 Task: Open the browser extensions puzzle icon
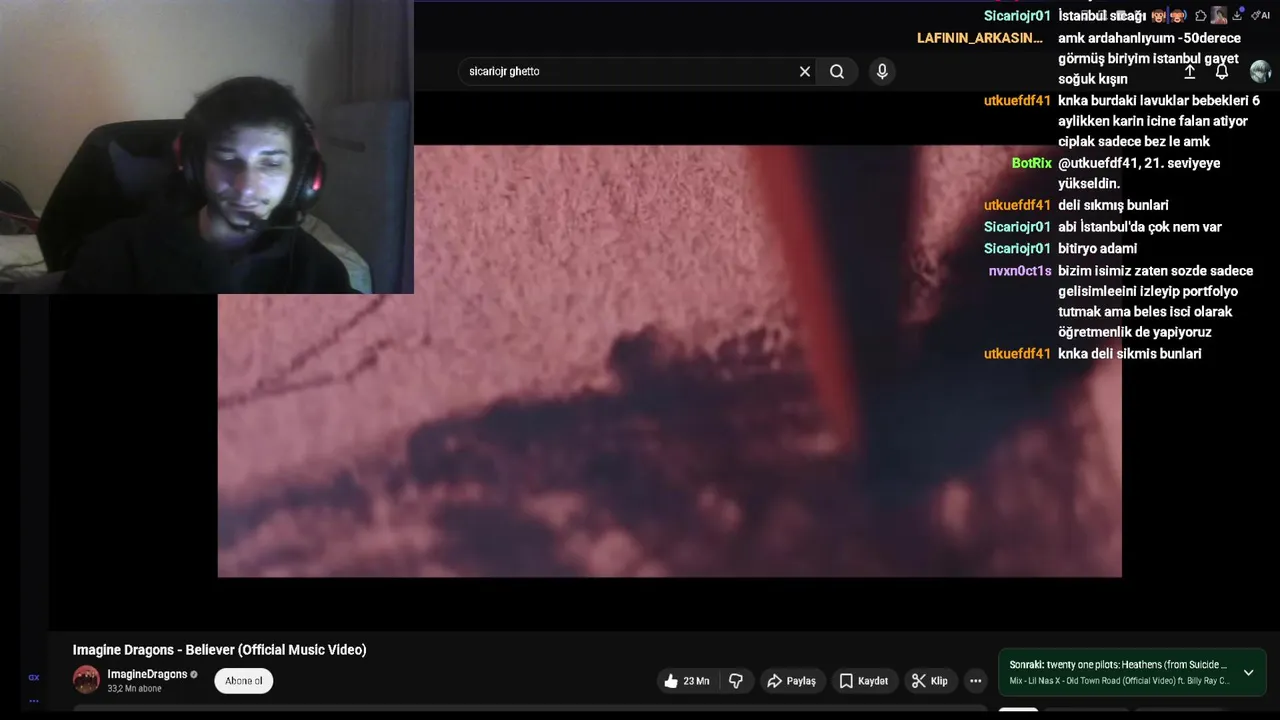[1201, 15]
